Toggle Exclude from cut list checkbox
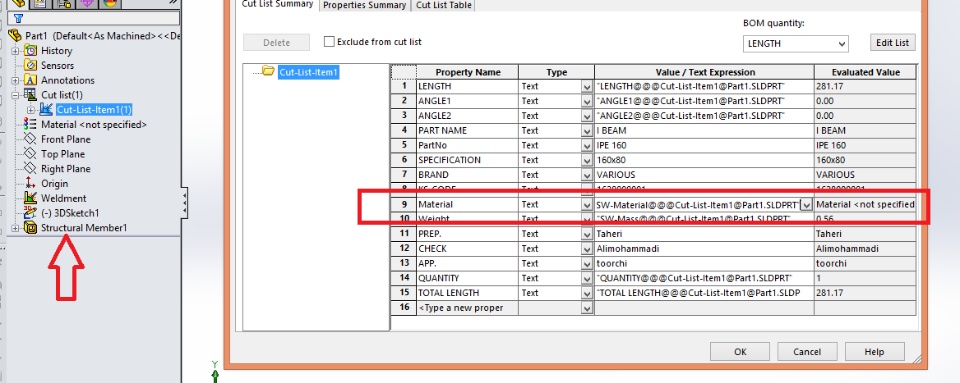The image size is (960, 383). tap(329, 42)
